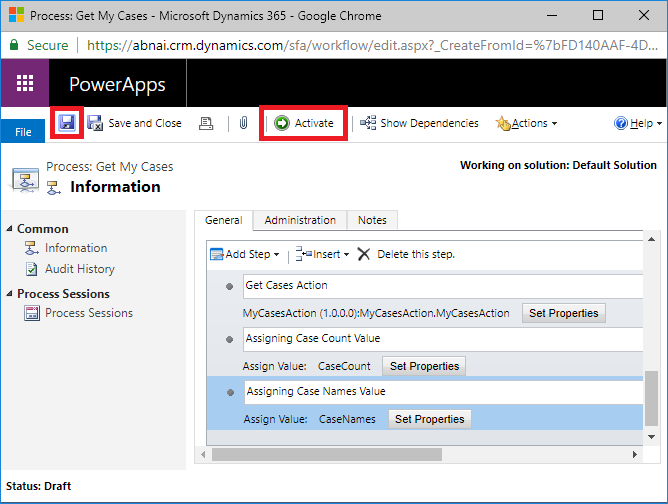The width and height of the screenshot is (668, 504).
Task: Click the print icon in toolbar
Action: coord(206,124)
